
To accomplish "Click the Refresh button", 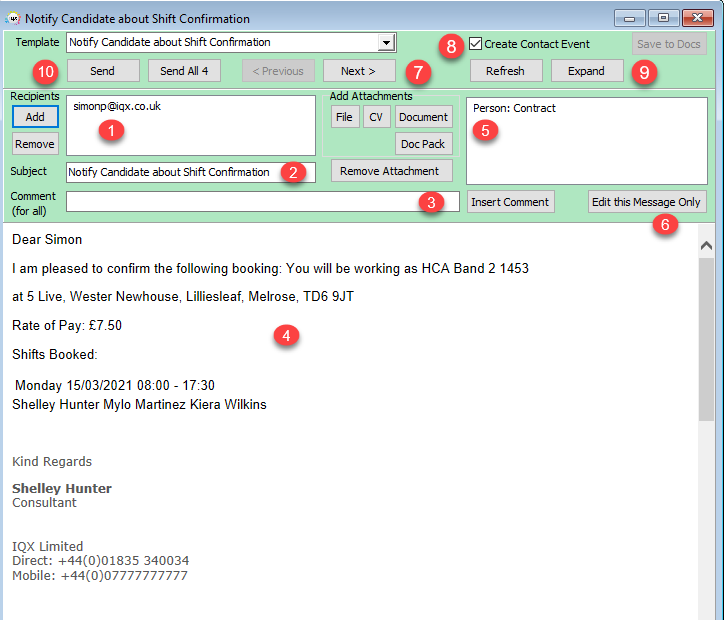I will (x=505, y=71).
